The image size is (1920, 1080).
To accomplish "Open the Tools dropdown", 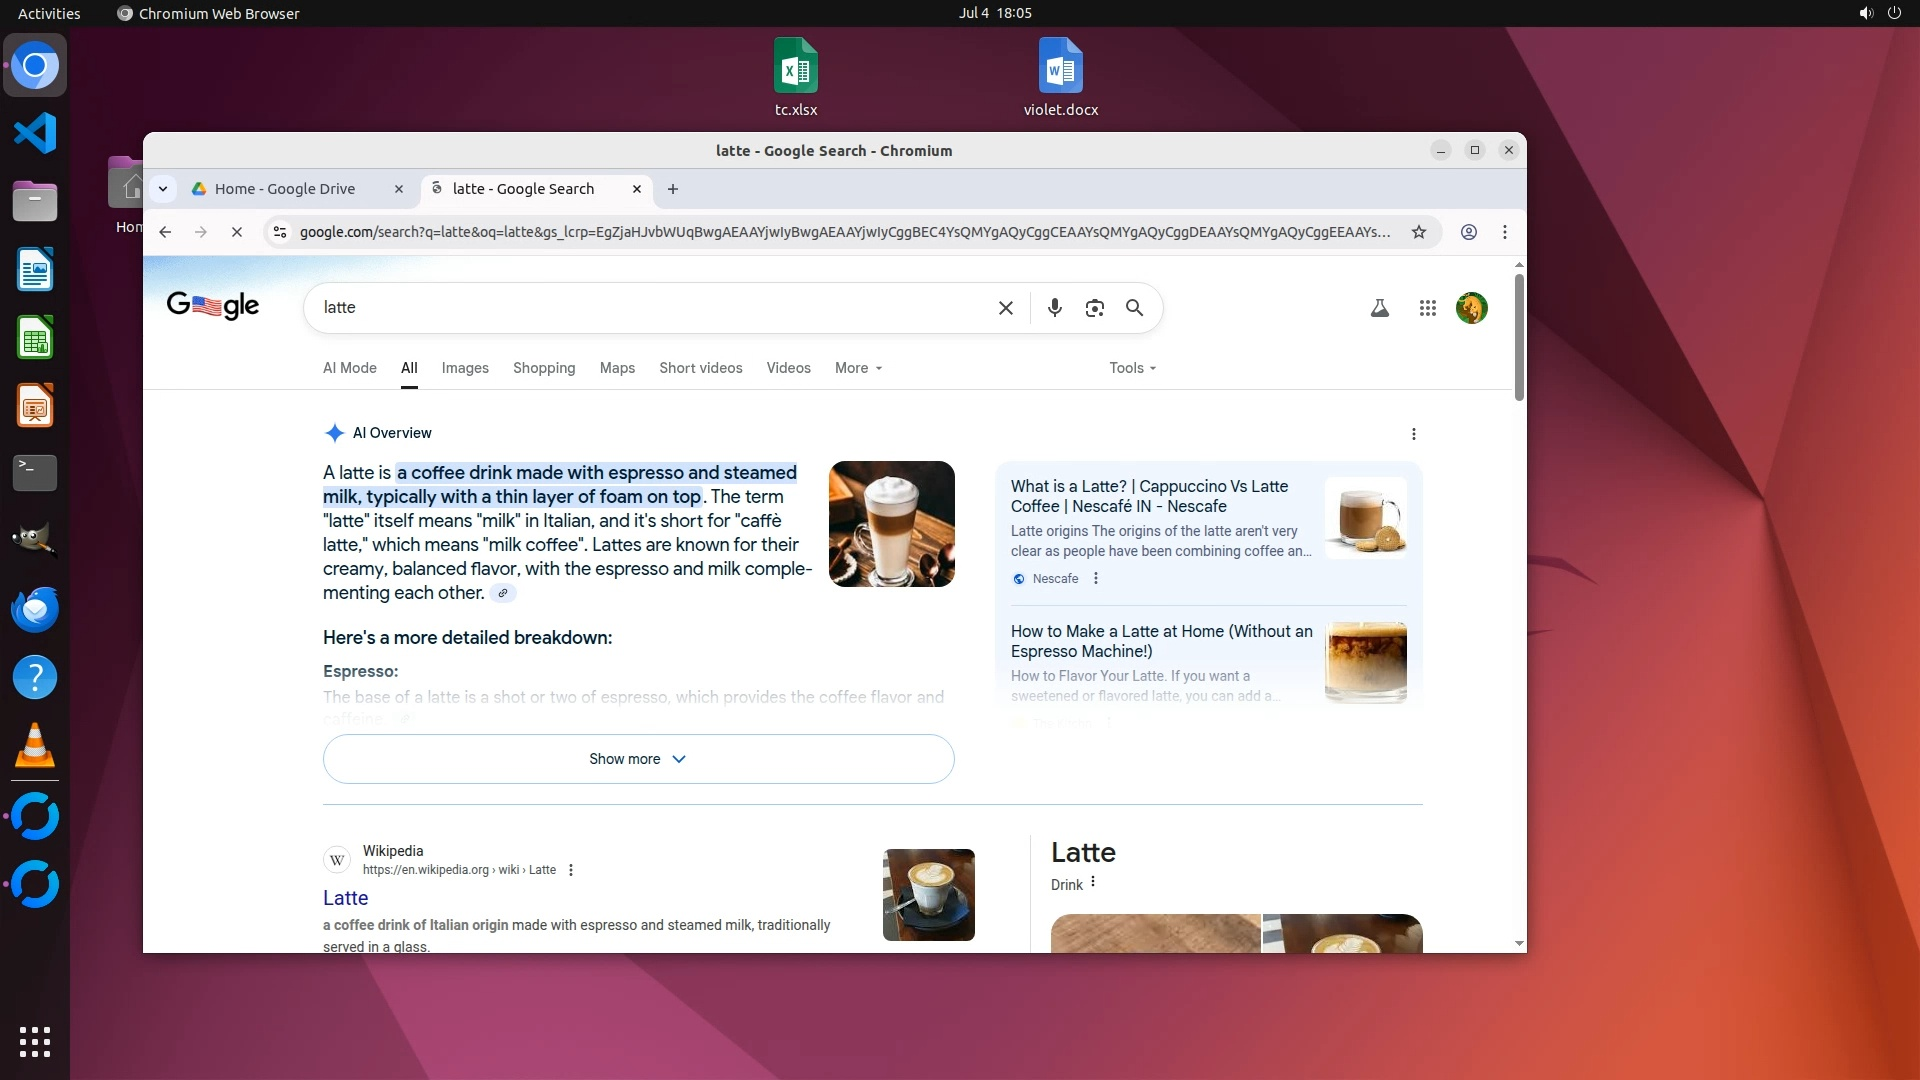I will click(x=1132, y=368).
